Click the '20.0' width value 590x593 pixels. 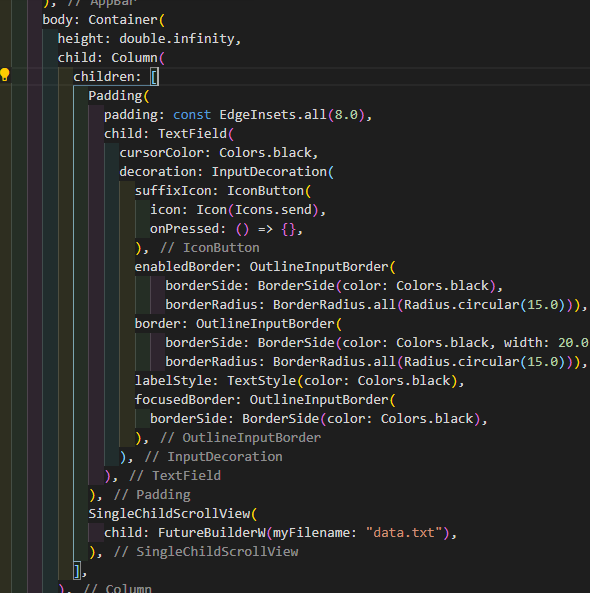click(573, 343)
